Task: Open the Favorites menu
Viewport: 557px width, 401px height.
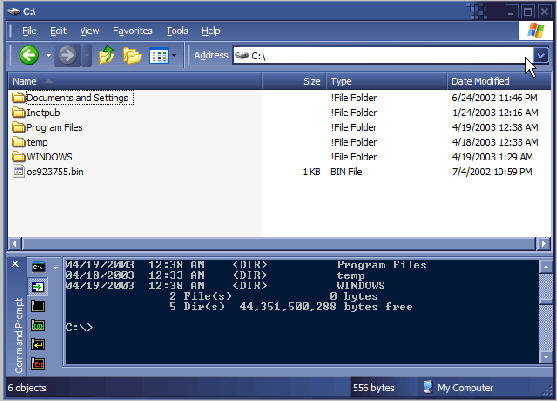Action: 133,31
